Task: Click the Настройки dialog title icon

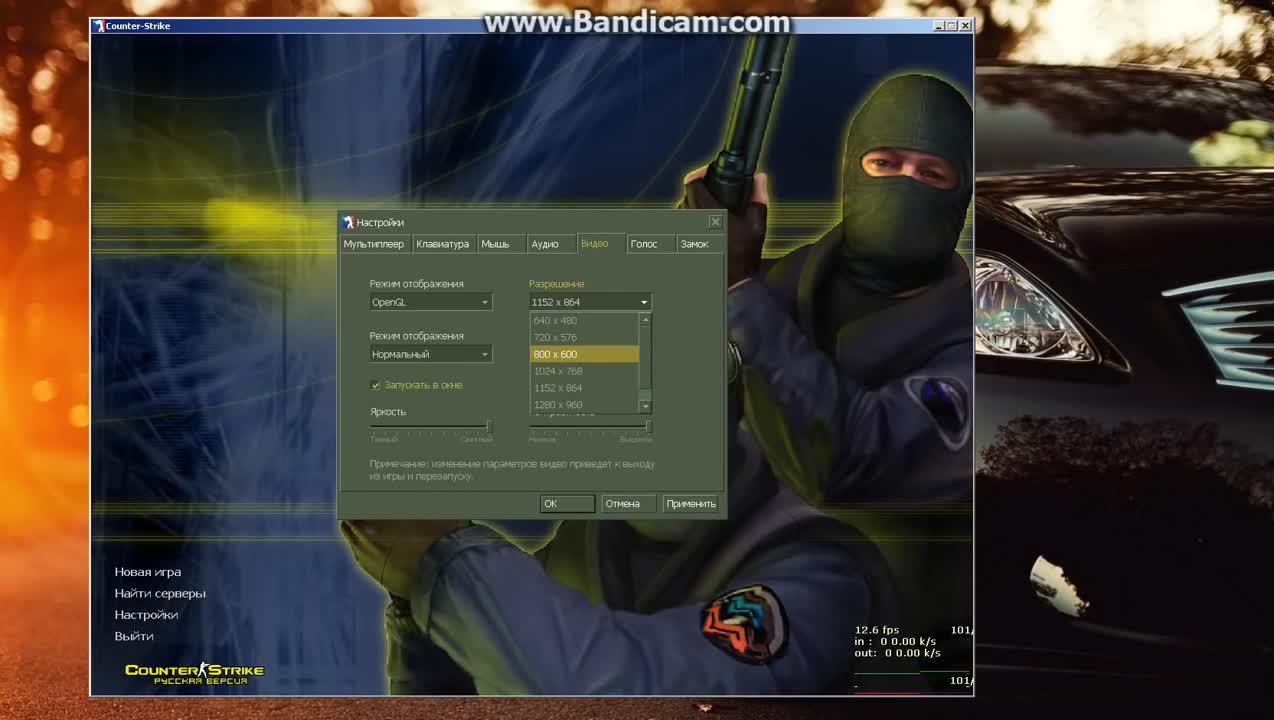Action: pos(348,222)
